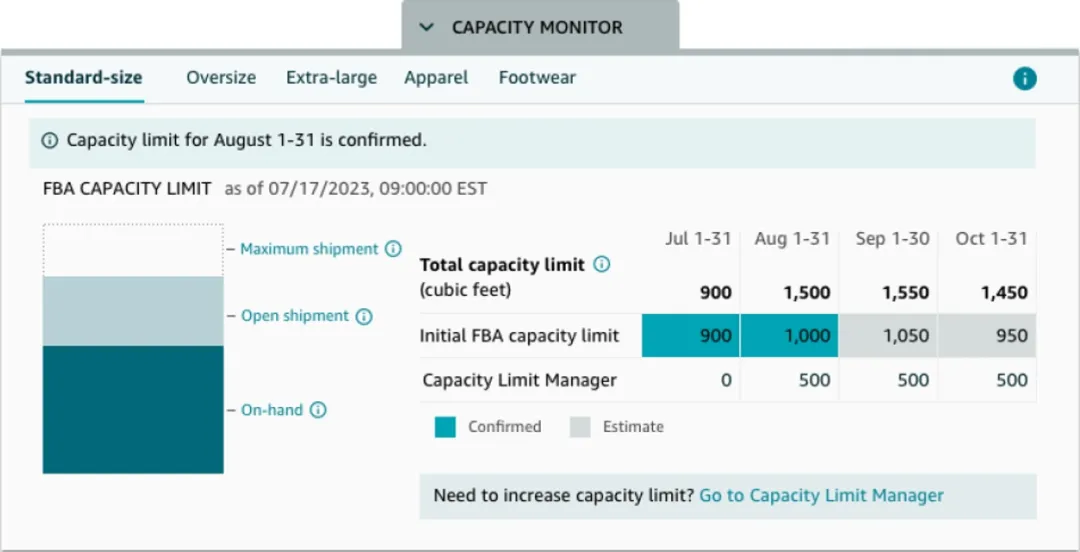Click the Open shipment label link
The width and height of the screenshot is (1080, 552).
295,316
